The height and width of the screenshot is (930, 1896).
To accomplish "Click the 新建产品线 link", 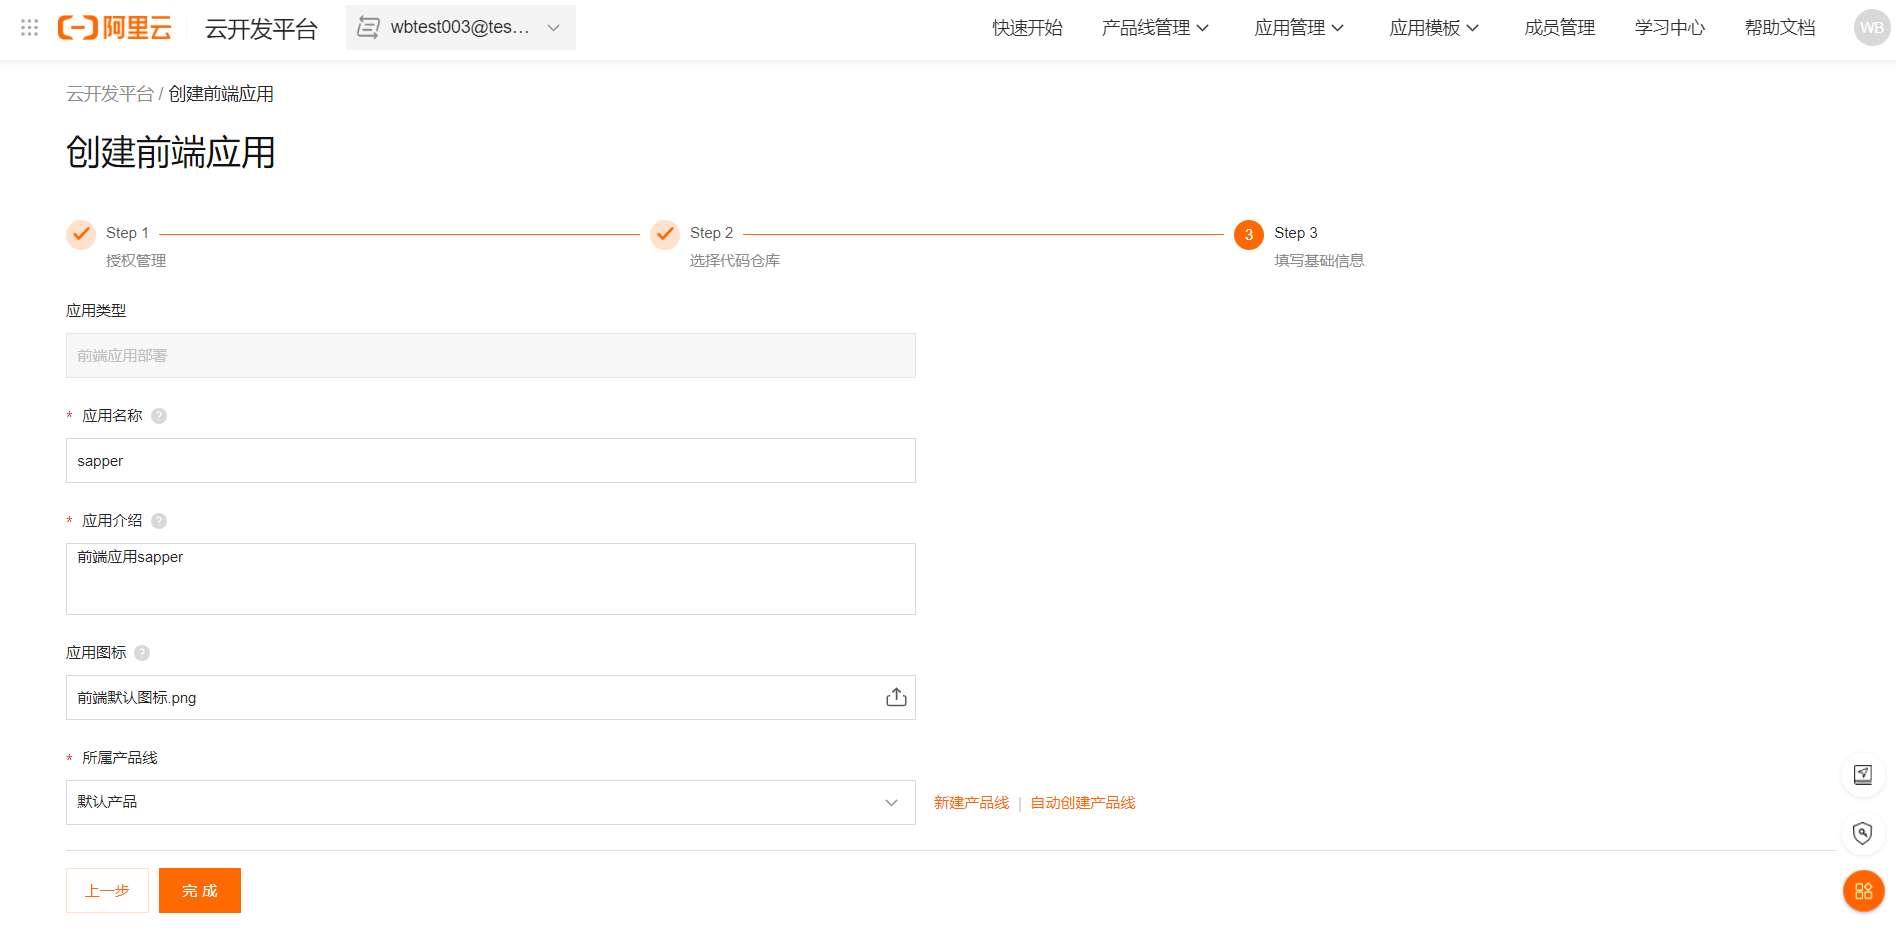I will click(x=971, y=803).
